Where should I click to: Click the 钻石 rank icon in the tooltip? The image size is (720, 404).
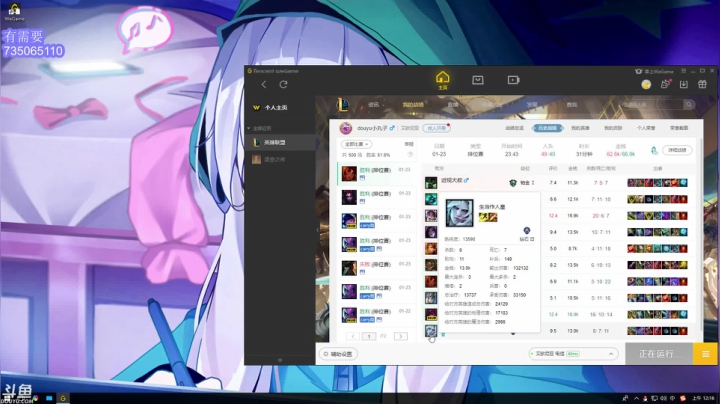click(527, 230)
